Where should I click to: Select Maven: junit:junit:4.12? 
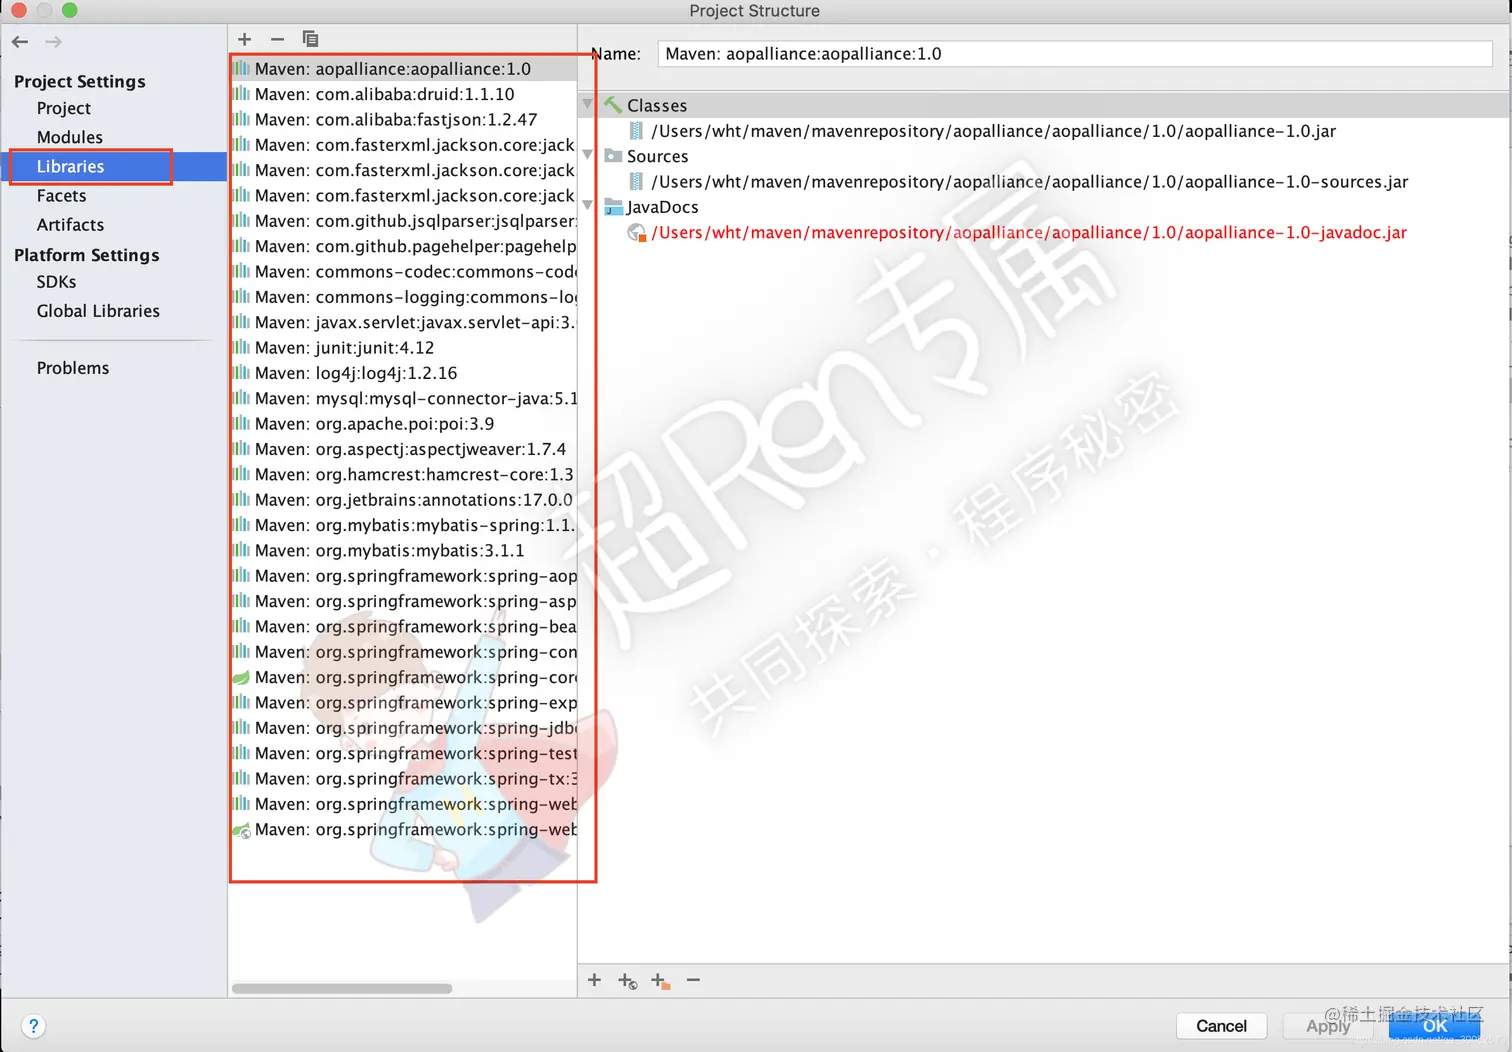(x=404, y=348)
